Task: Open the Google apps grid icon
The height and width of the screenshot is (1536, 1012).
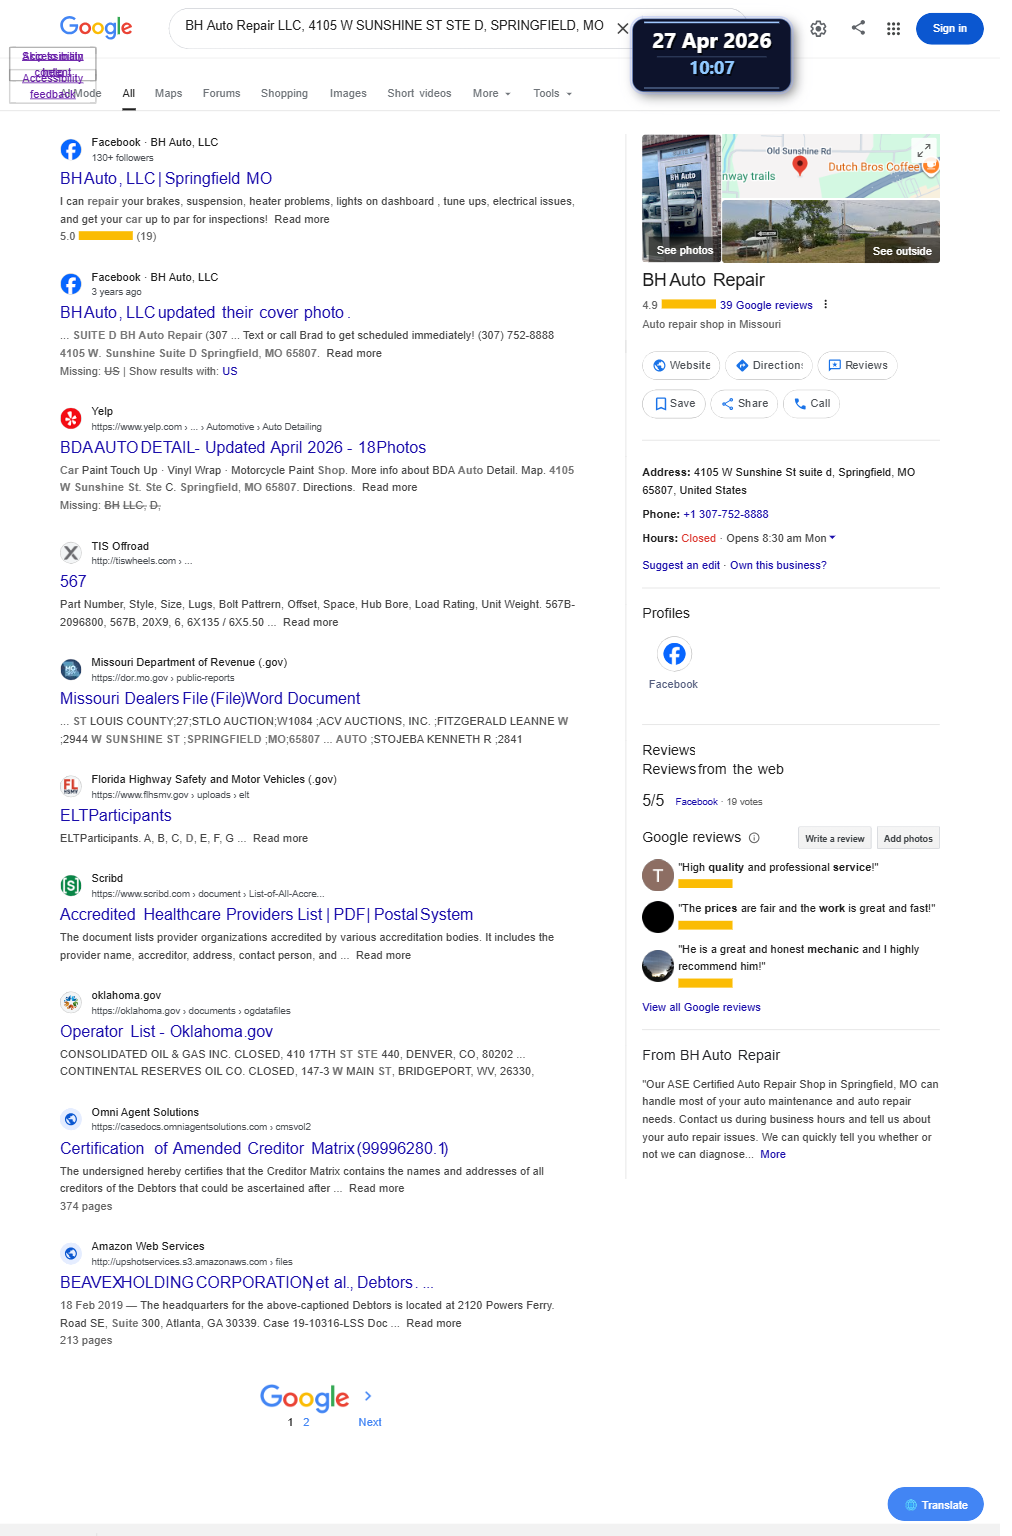Action: click(x=893, y=28)
